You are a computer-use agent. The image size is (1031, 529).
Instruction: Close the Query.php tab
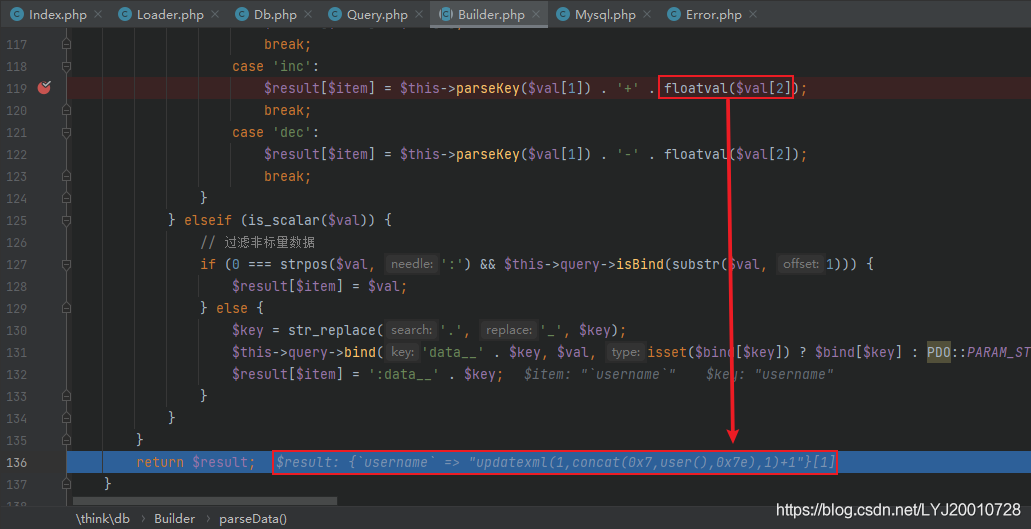(x=418, y=14)
